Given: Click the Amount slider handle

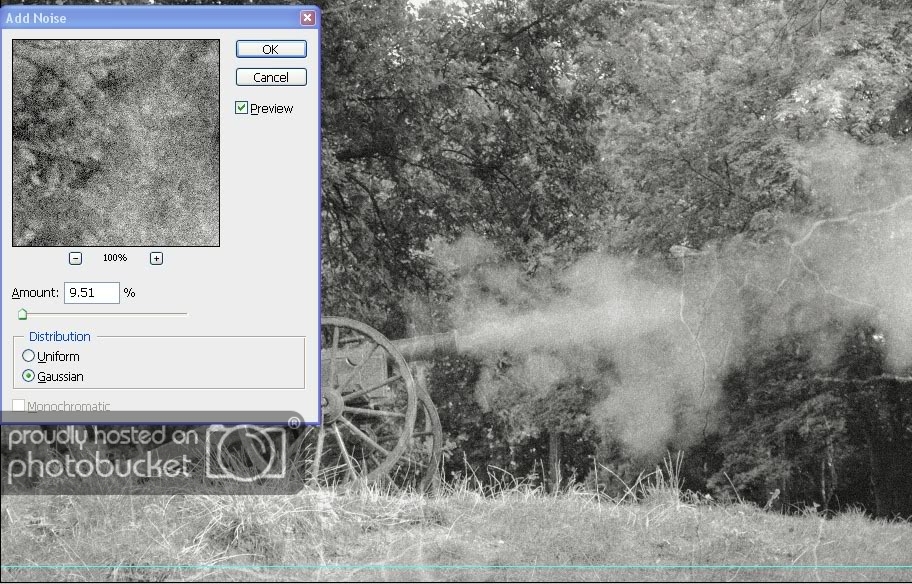Looking at the screenshot, I should (22, 314).
